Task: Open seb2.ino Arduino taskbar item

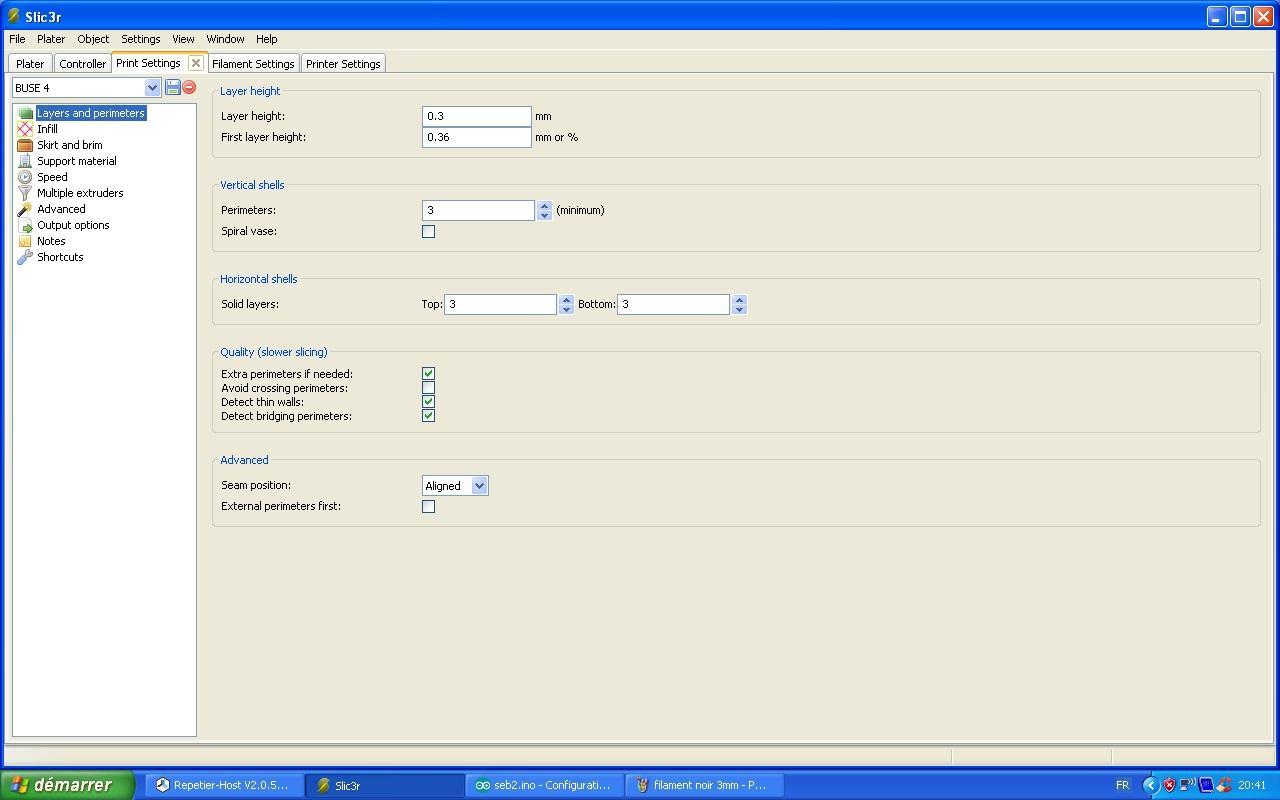Action: (545, 785)
